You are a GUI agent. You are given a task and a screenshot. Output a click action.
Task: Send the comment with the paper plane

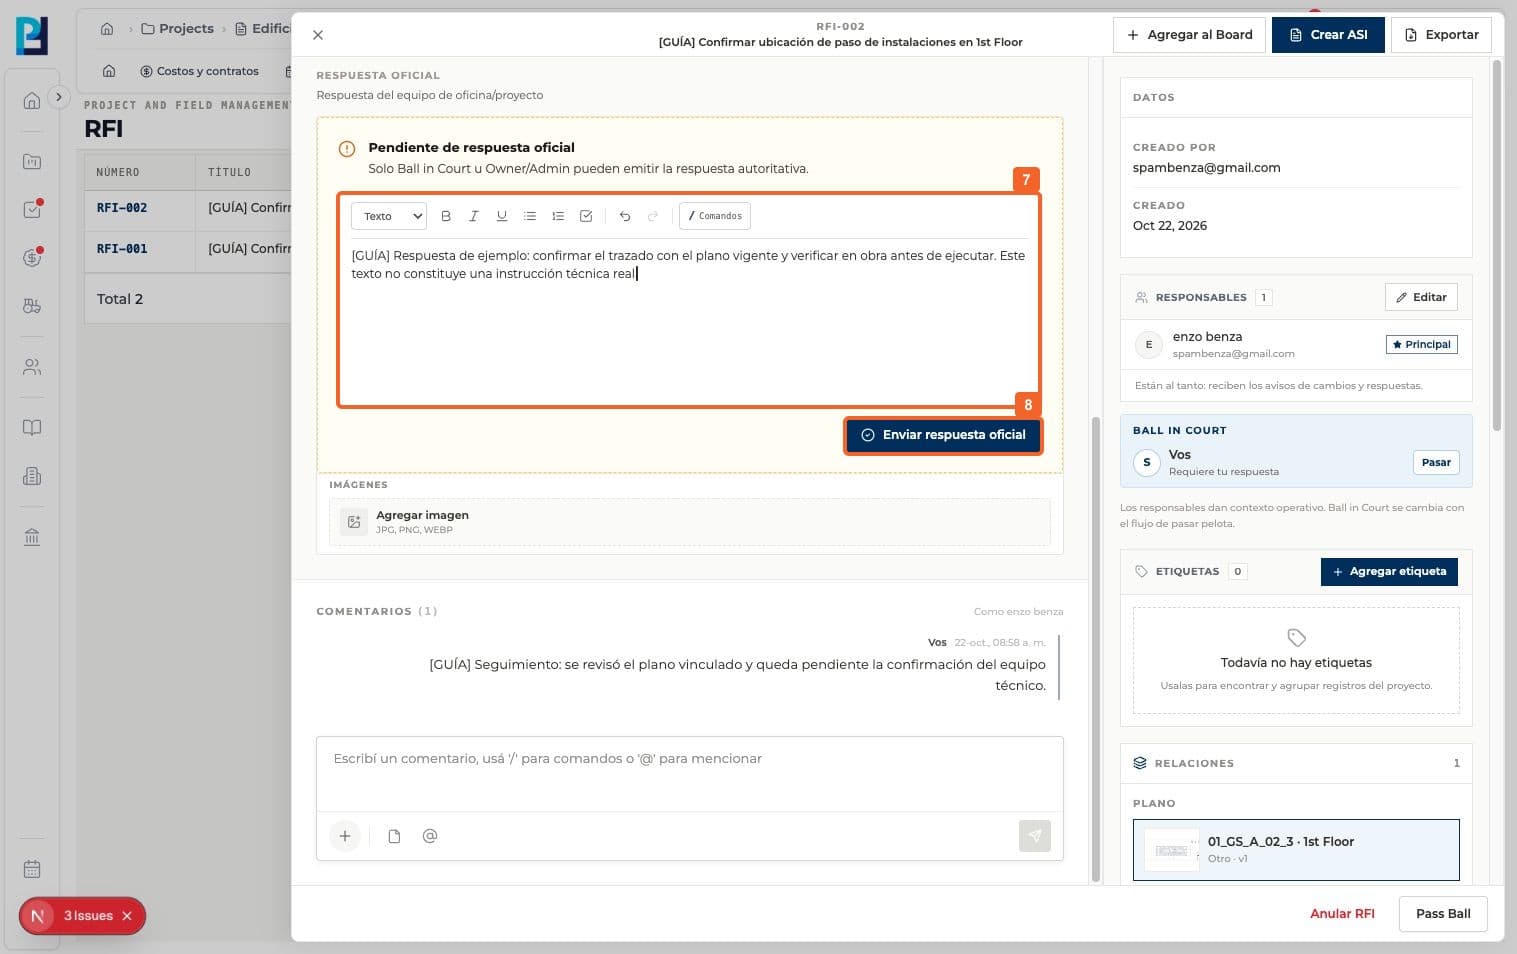(1035, 836)
